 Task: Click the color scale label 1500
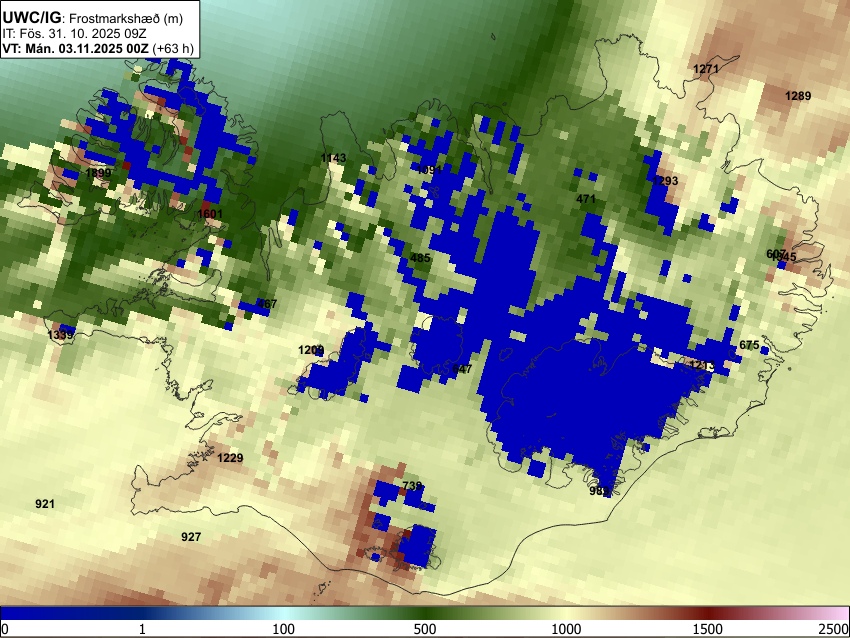point(708,629)
